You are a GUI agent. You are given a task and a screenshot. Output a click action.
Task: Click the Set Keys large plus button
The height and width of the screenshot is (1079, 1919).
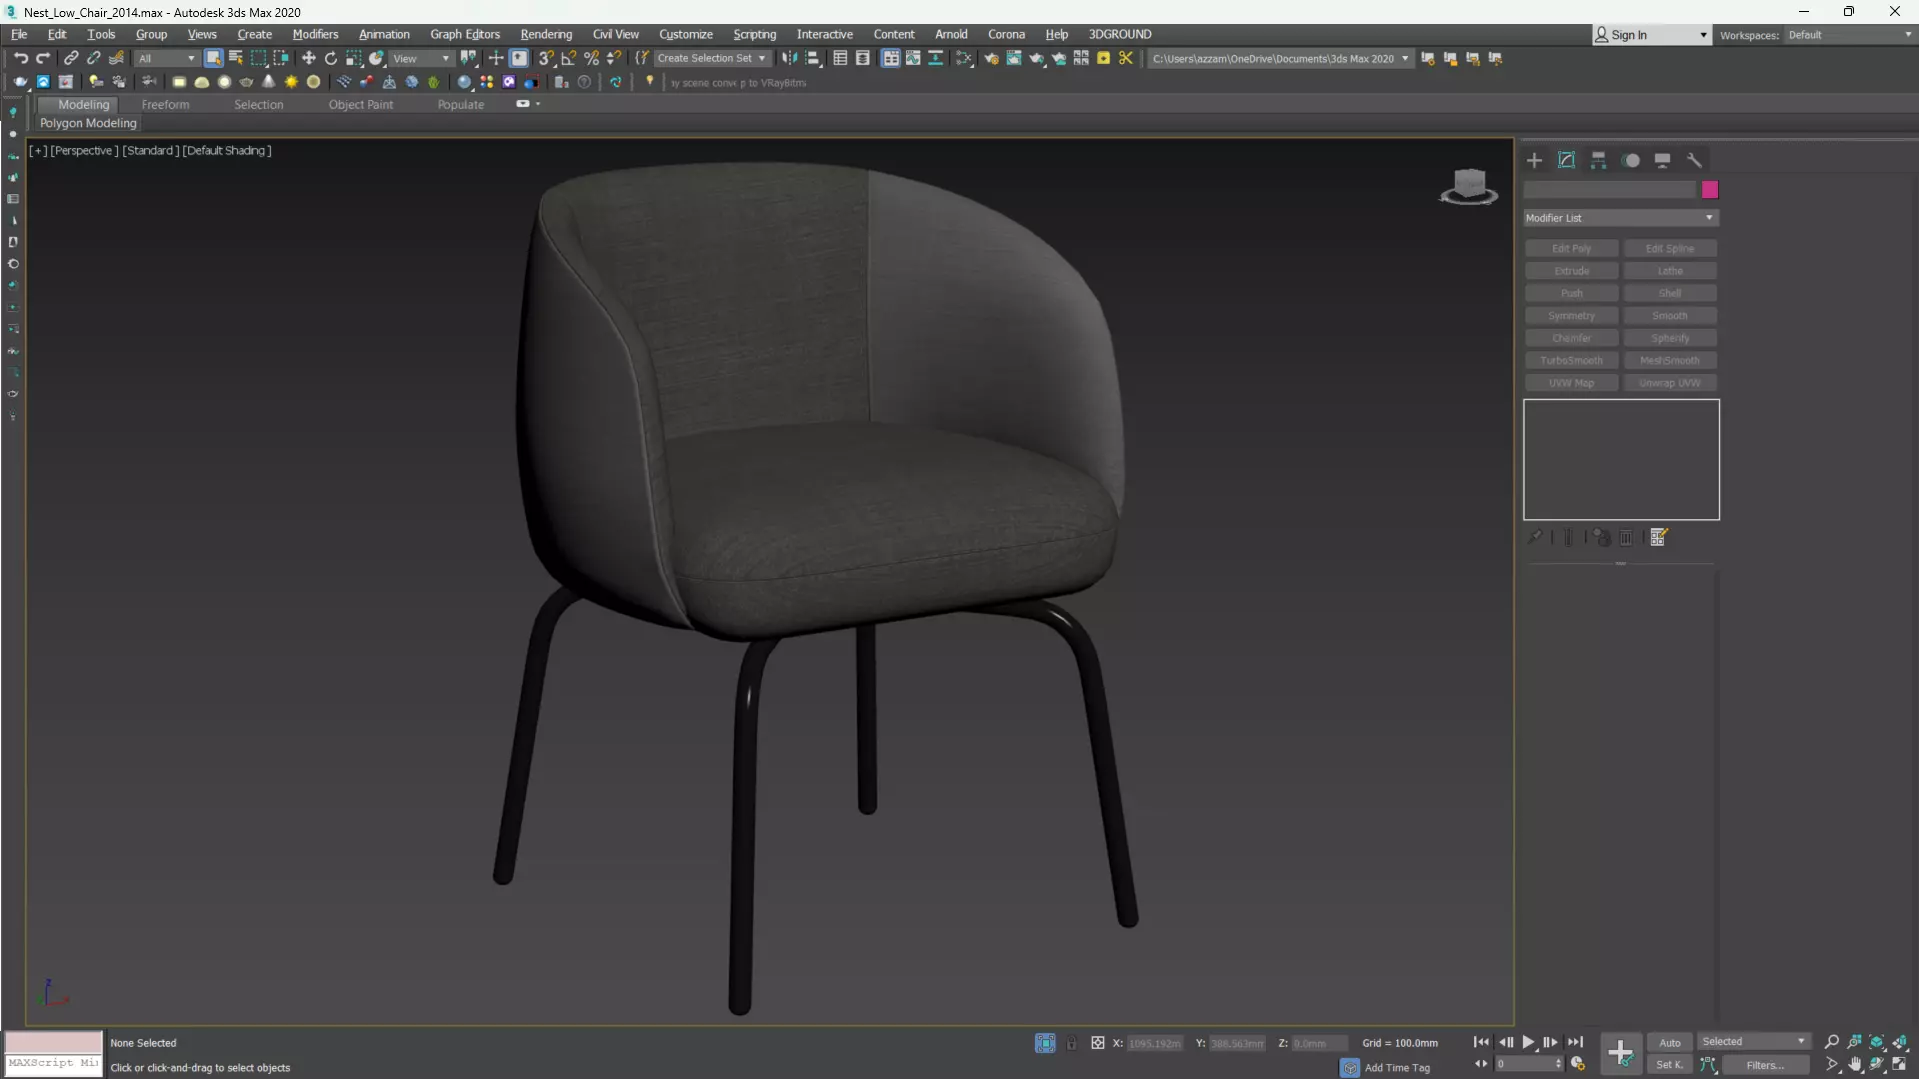(1620, 1053)
